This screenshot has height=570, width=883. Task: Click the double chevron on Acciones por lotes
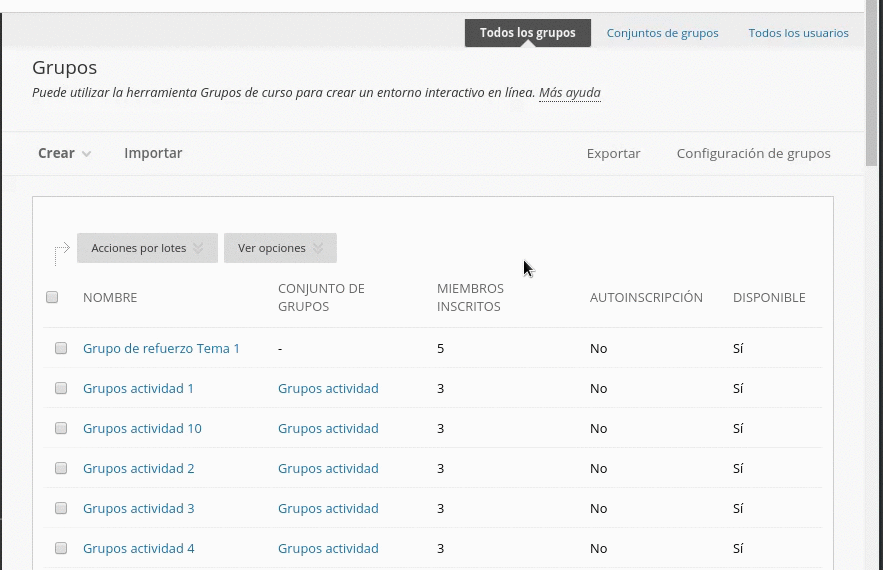point(198,248)
